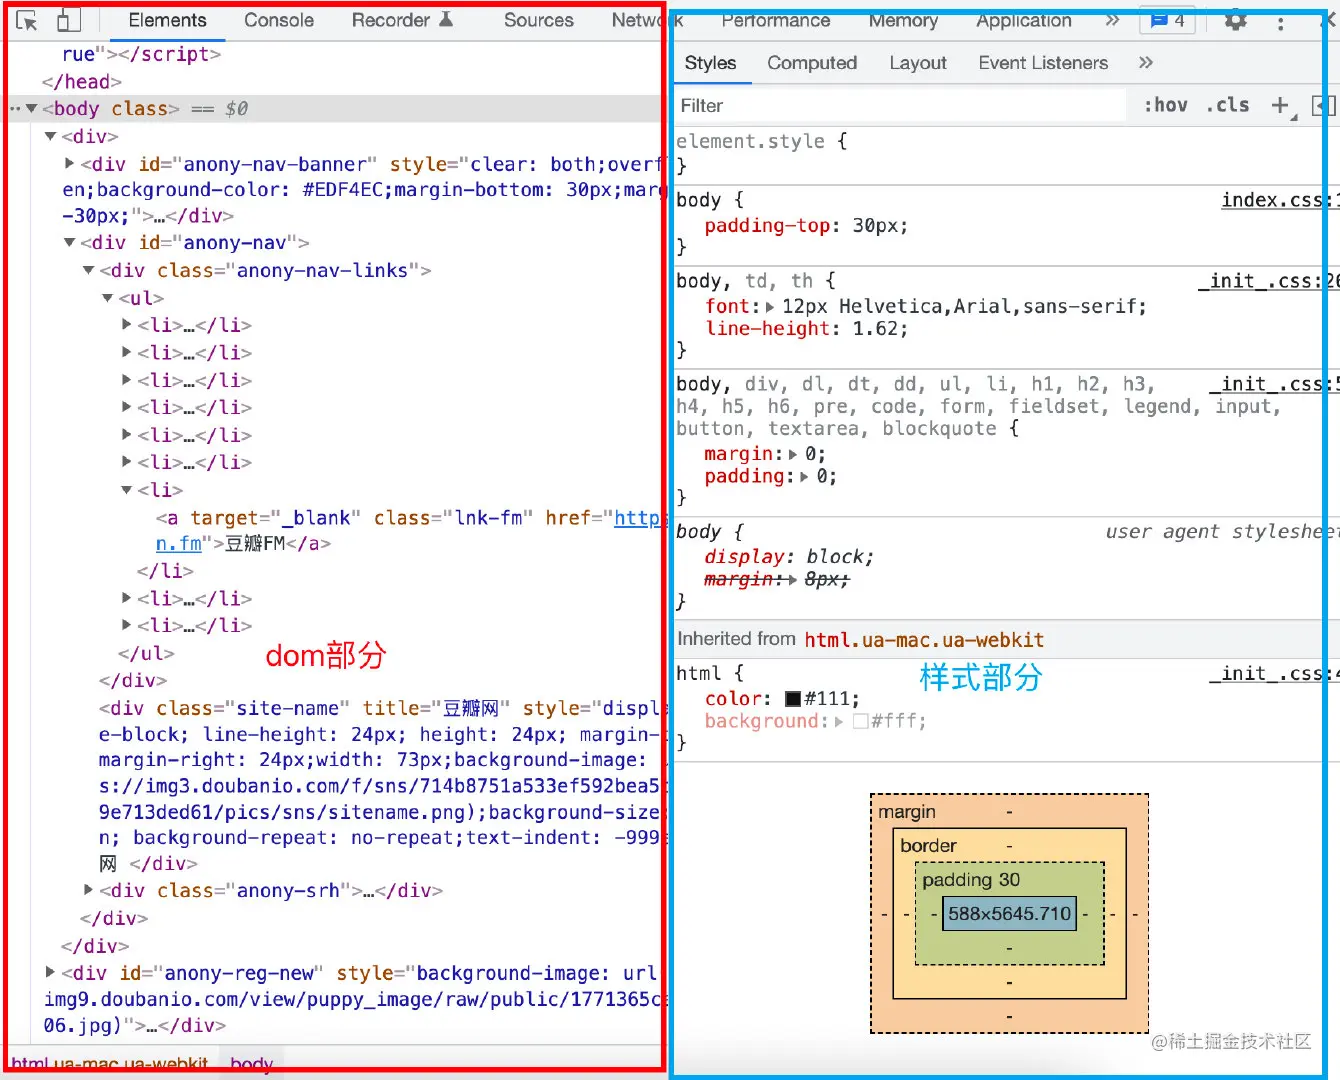Viewport: 1340px width, 1080px height.
Task: Toggle the :hov element state button
Action: click(x=1166, y=105)
